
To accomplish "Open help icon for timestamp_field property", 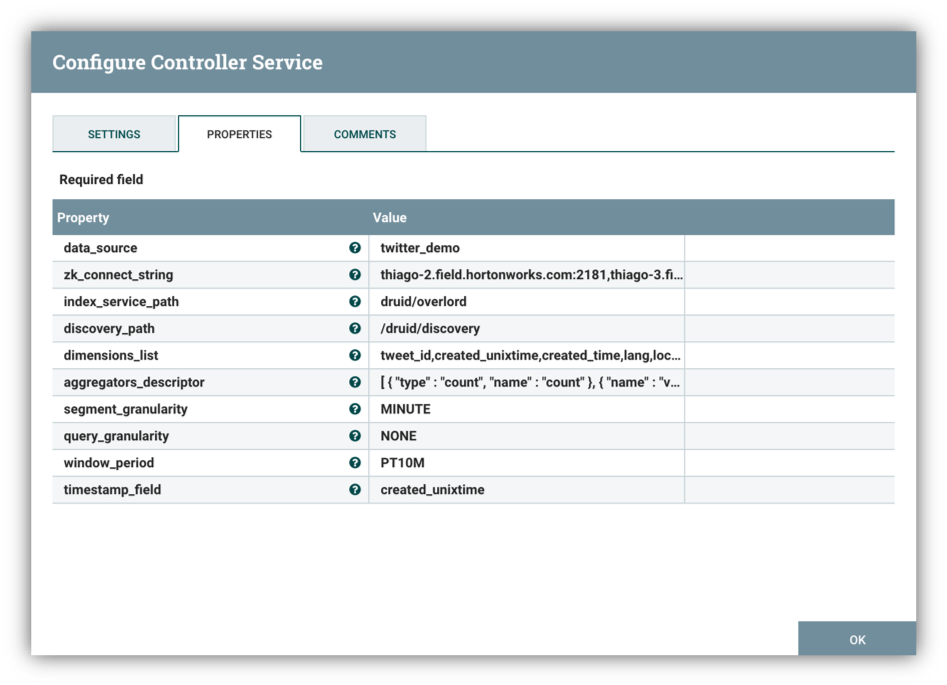I will tap(355, 489).
